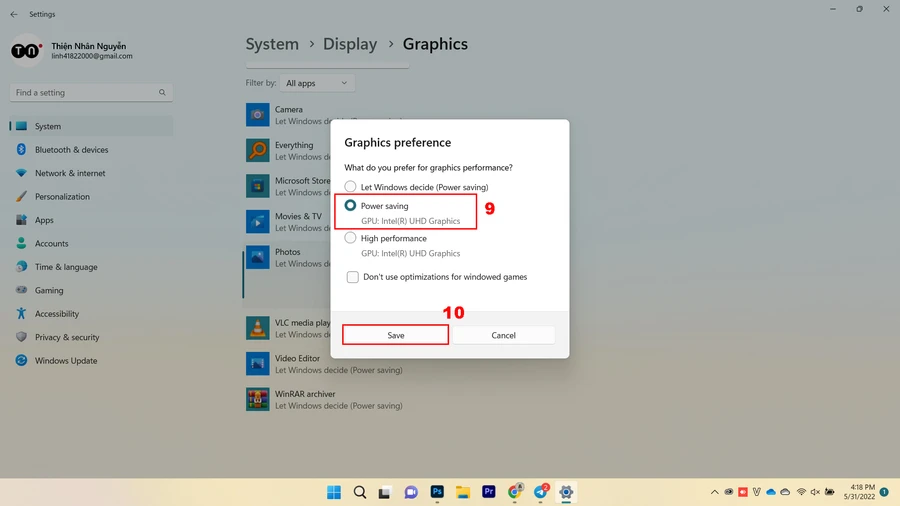Open Chat on the taskbar
The width and height of the screenshot is (900, 506).
pos(411,492)
